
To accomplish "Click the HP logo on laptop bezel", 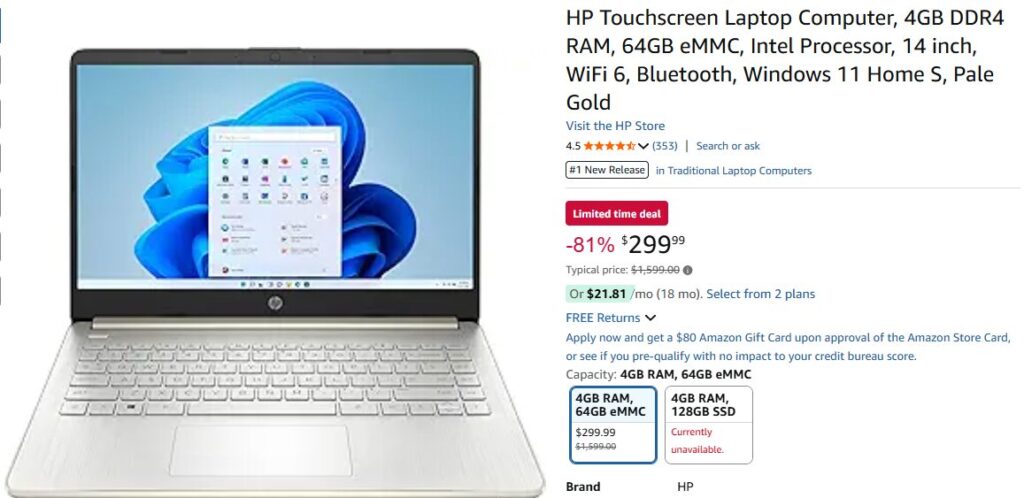I will click(275, 303).
